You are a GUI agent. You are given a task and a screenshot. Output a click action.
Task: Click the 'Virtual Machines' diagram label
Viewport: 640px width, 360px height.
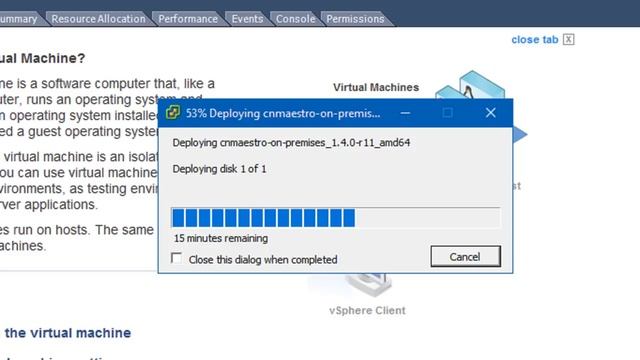[x=376, y=87]
